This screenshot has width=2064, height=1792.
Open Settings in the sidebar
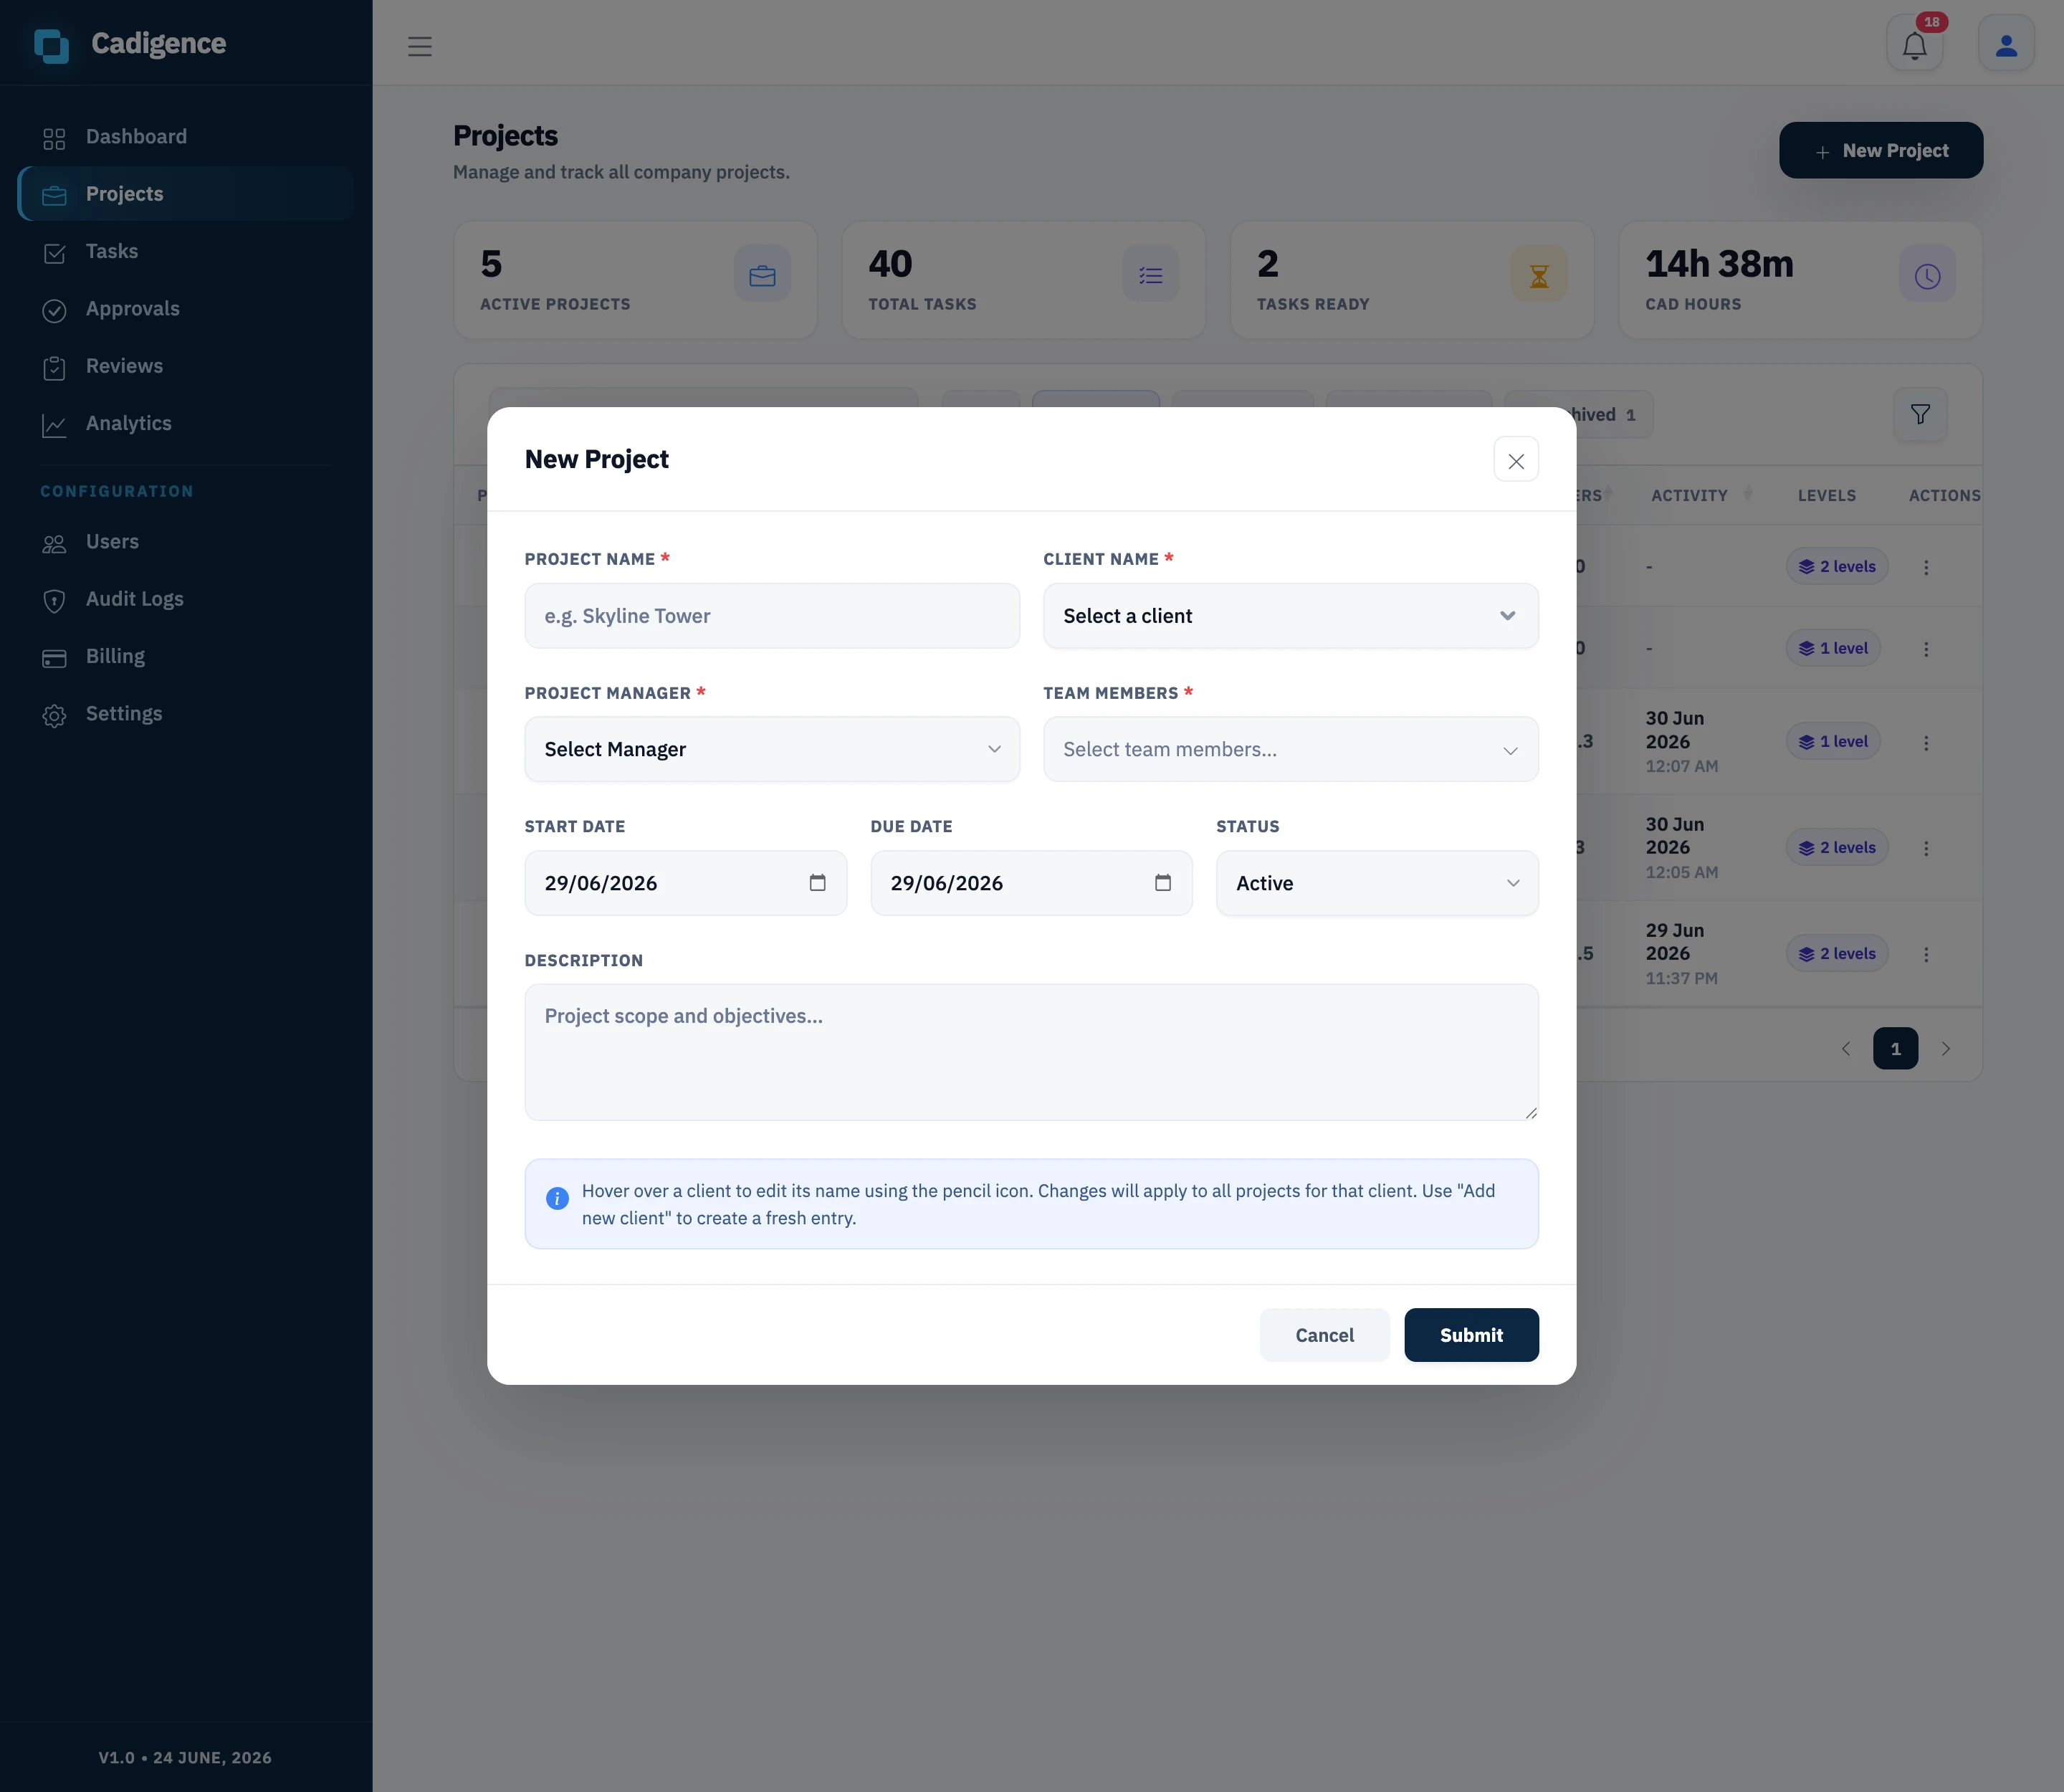[x=186, y=714]
